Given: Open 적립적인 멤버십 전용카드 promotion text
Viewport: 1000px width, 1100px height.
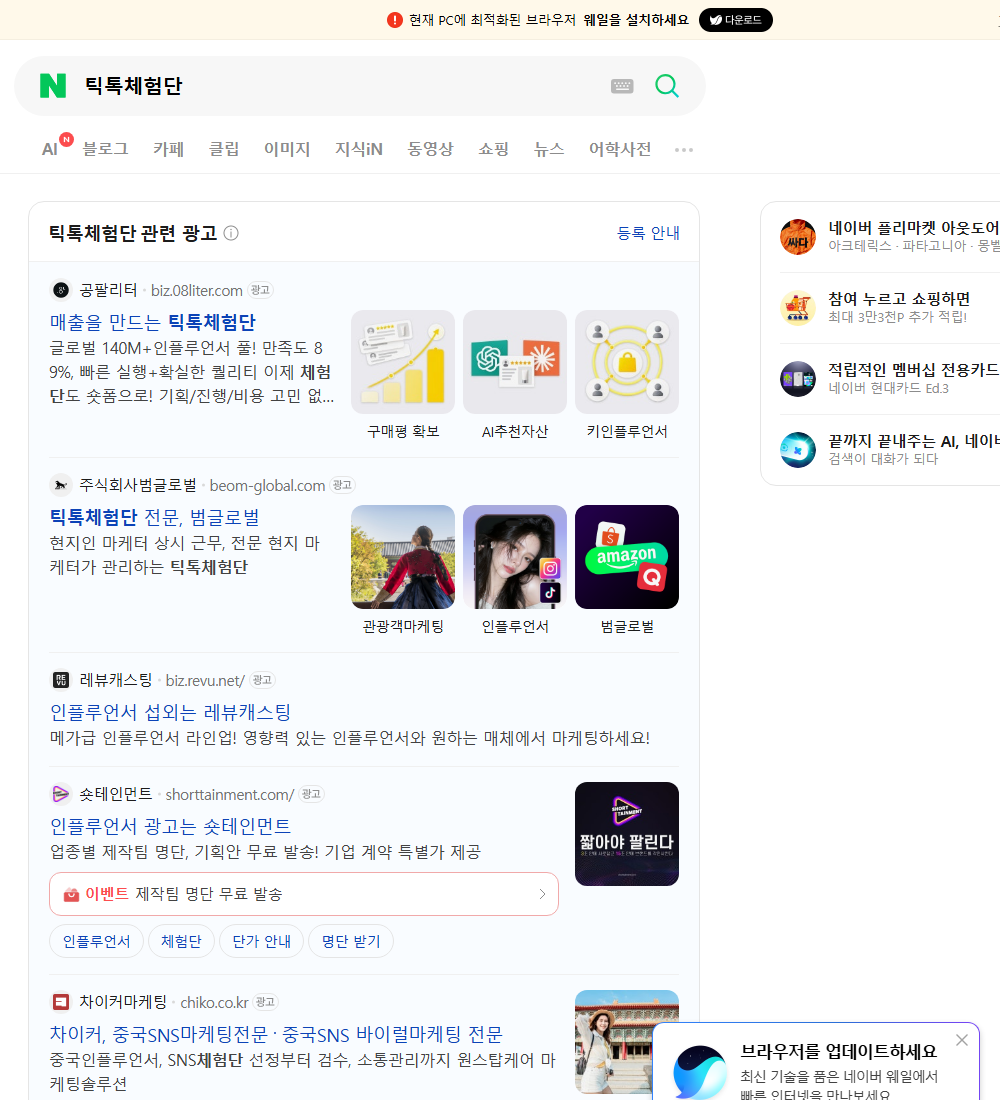Looking at the screenshot, I should tap(914, 370).
